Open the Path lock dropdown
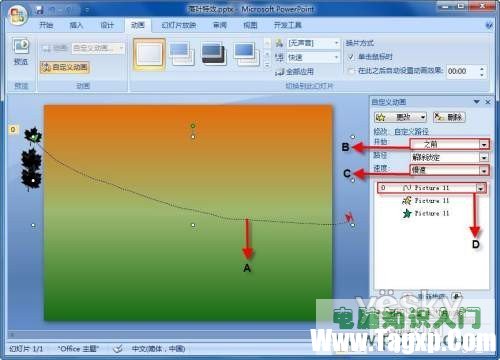The height and width of the screenshot is (360, 500). pos(484,157)
